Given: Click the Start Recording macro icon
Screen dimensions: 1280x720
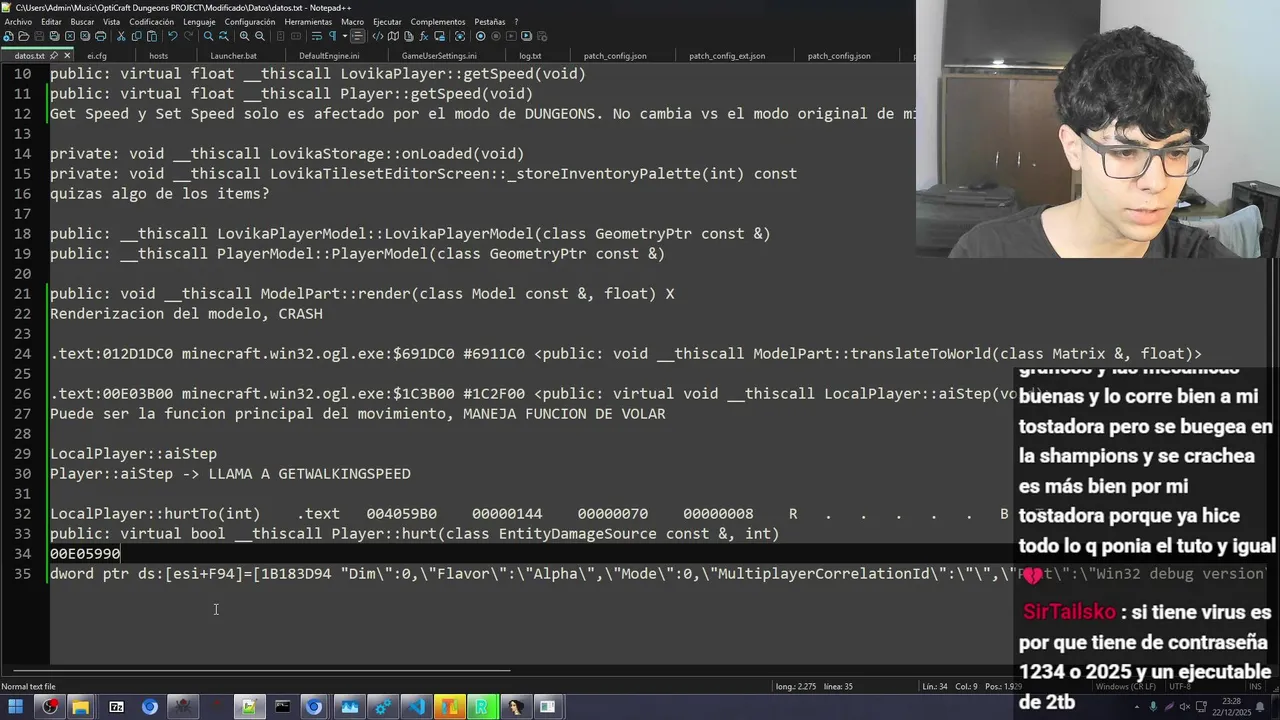Looking at the screenshot, I should click(x=480, y=36).
